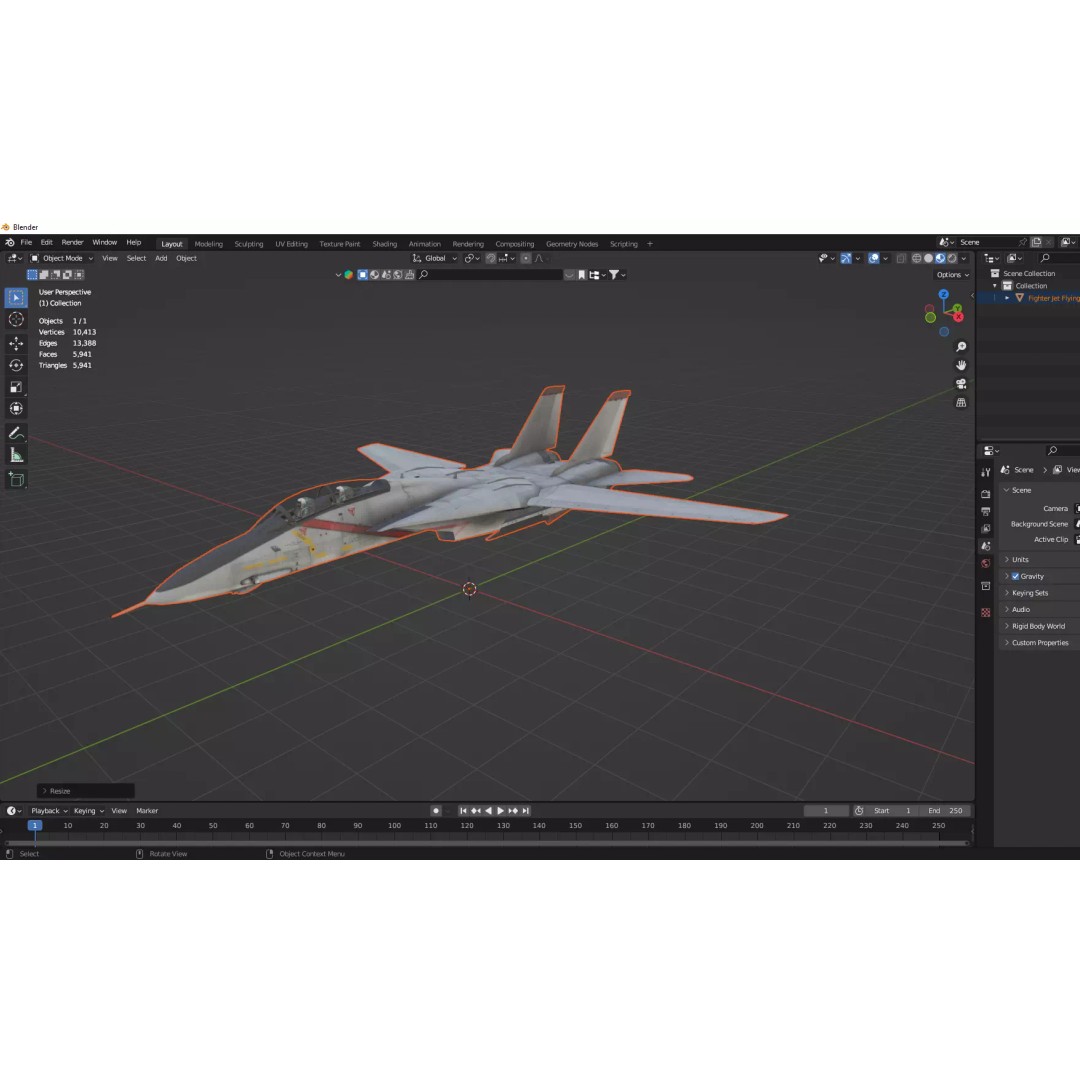Pick the Add Cube tool
This screenshot has width=1080, height=1080.
click(x=16, y=479)
